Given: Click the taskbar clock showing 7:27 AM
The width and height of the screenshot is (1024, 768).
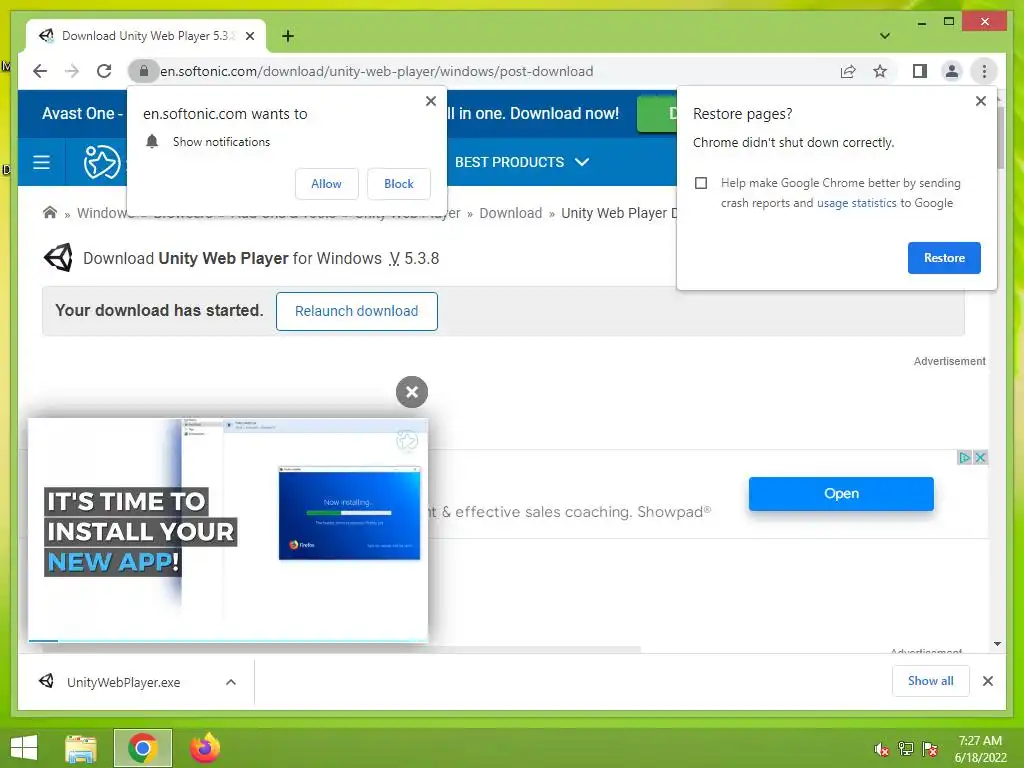Looking at the screenshot, I should click(x=980, y=749).
